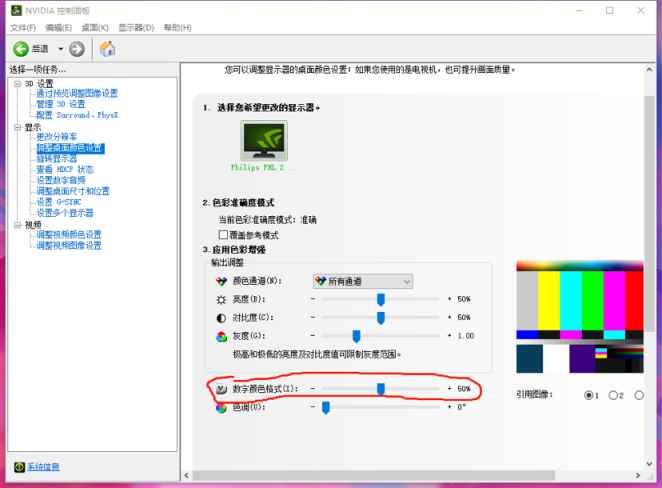Enable the 覆盖参考模式 checkbox

coord(224,233)
